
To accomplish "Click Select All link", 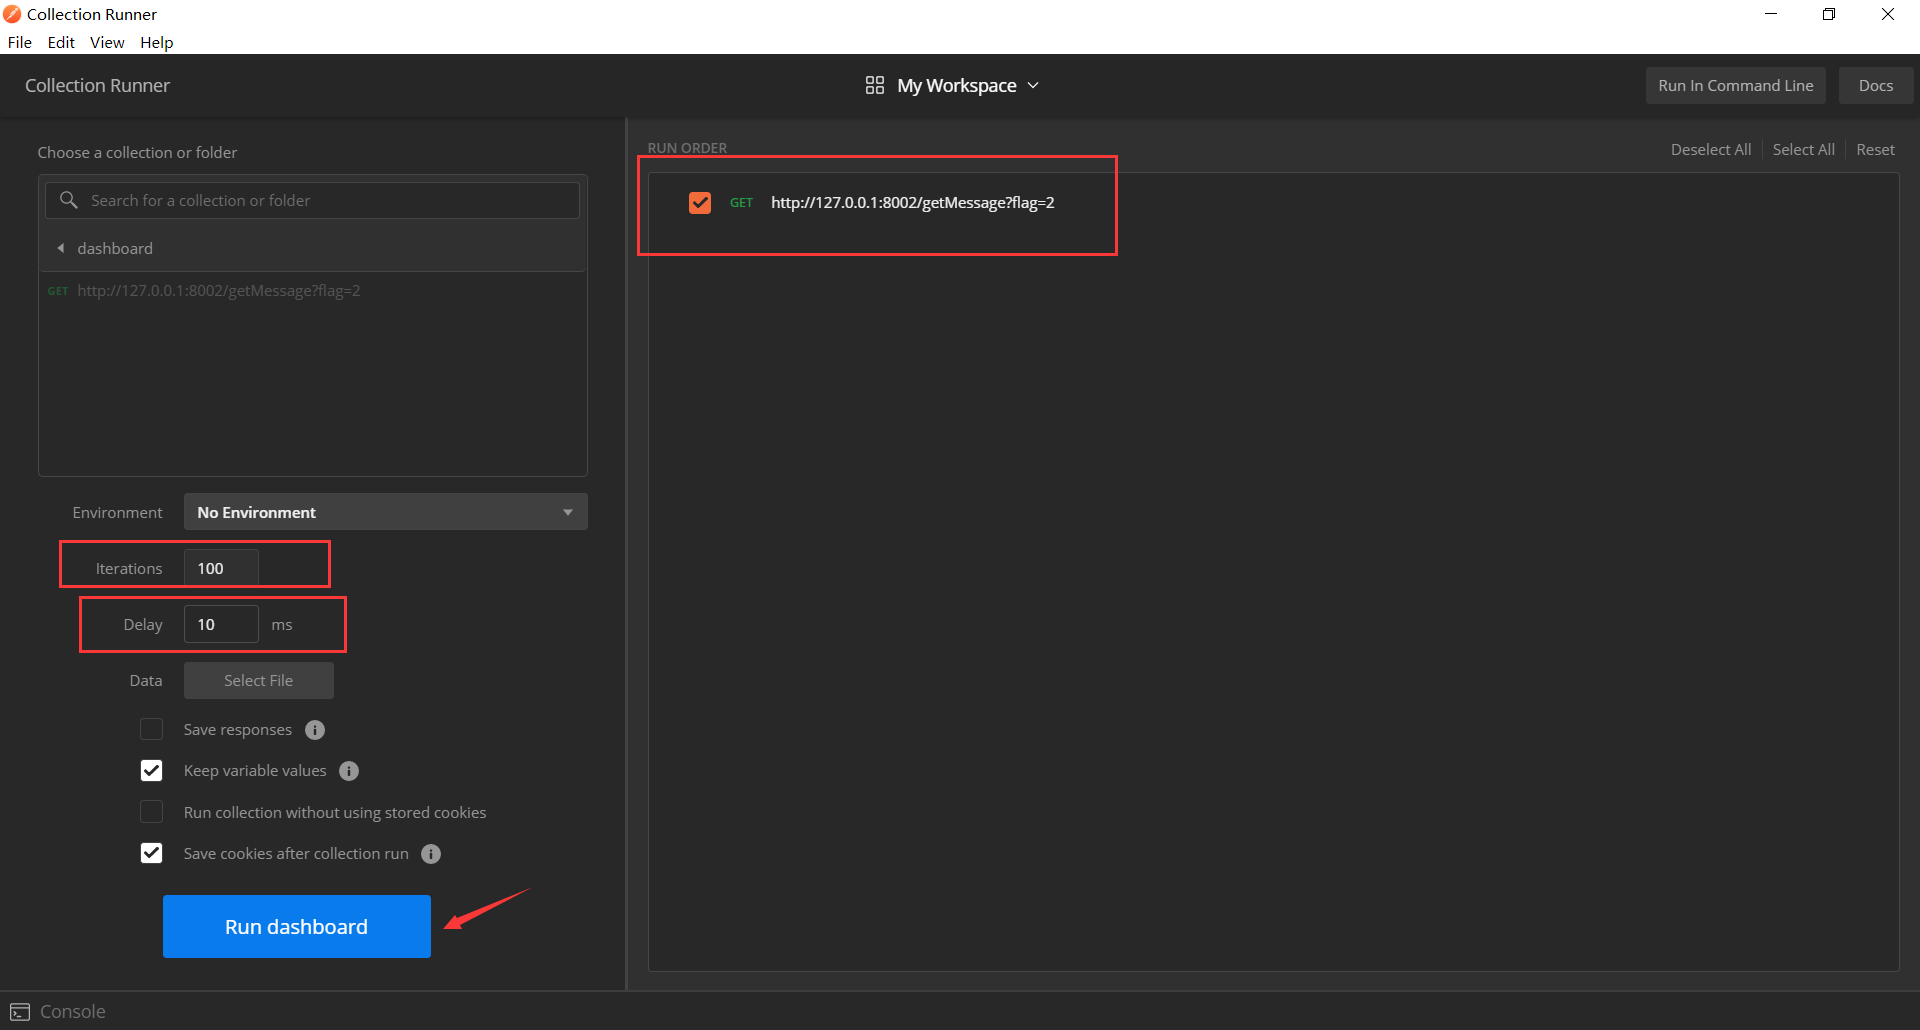I will tap(1803, 149).
